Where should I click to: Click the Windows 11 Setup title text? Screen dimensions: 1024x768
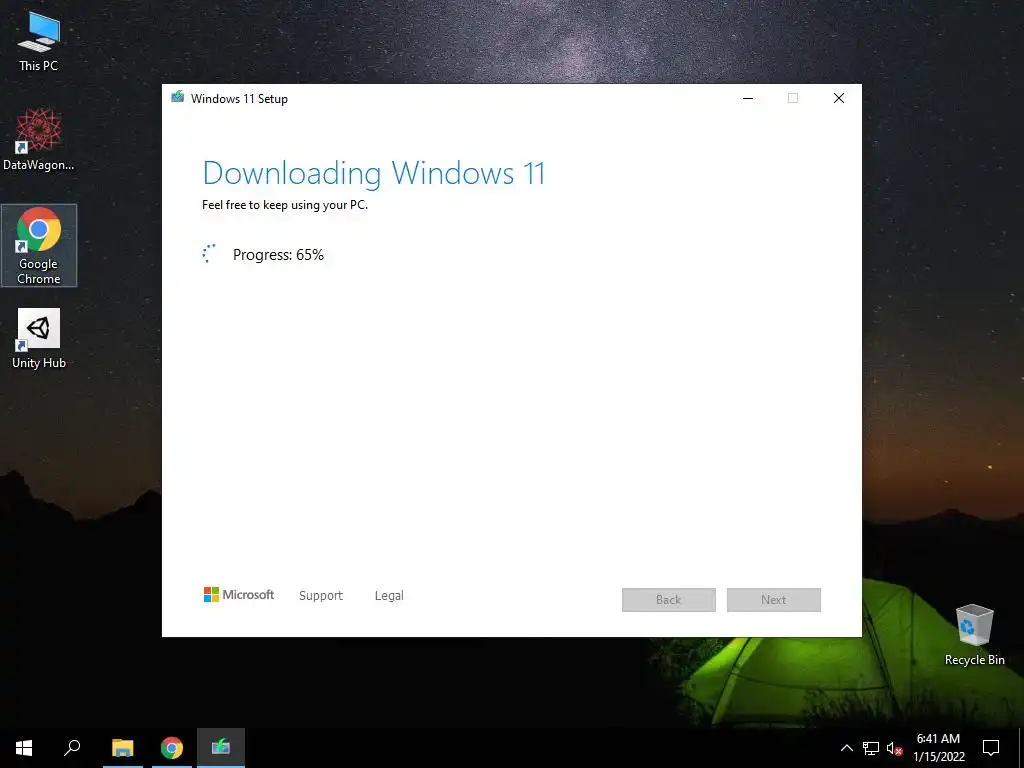[239, 99]
